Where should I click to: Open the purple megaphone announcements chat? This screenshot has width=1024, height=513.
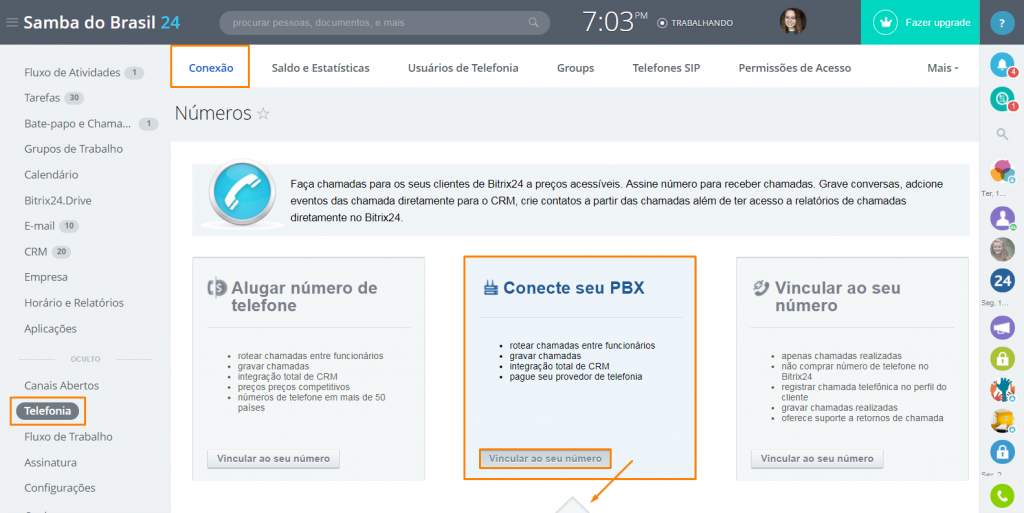coord(1002,327)
